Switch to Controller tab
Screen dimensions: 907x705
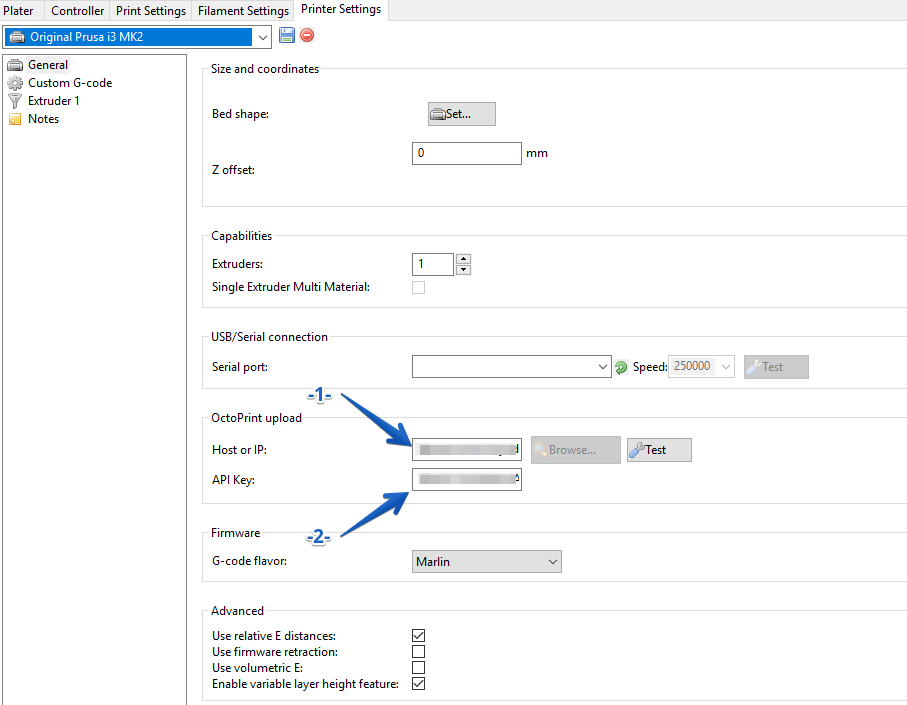(78, 10)
